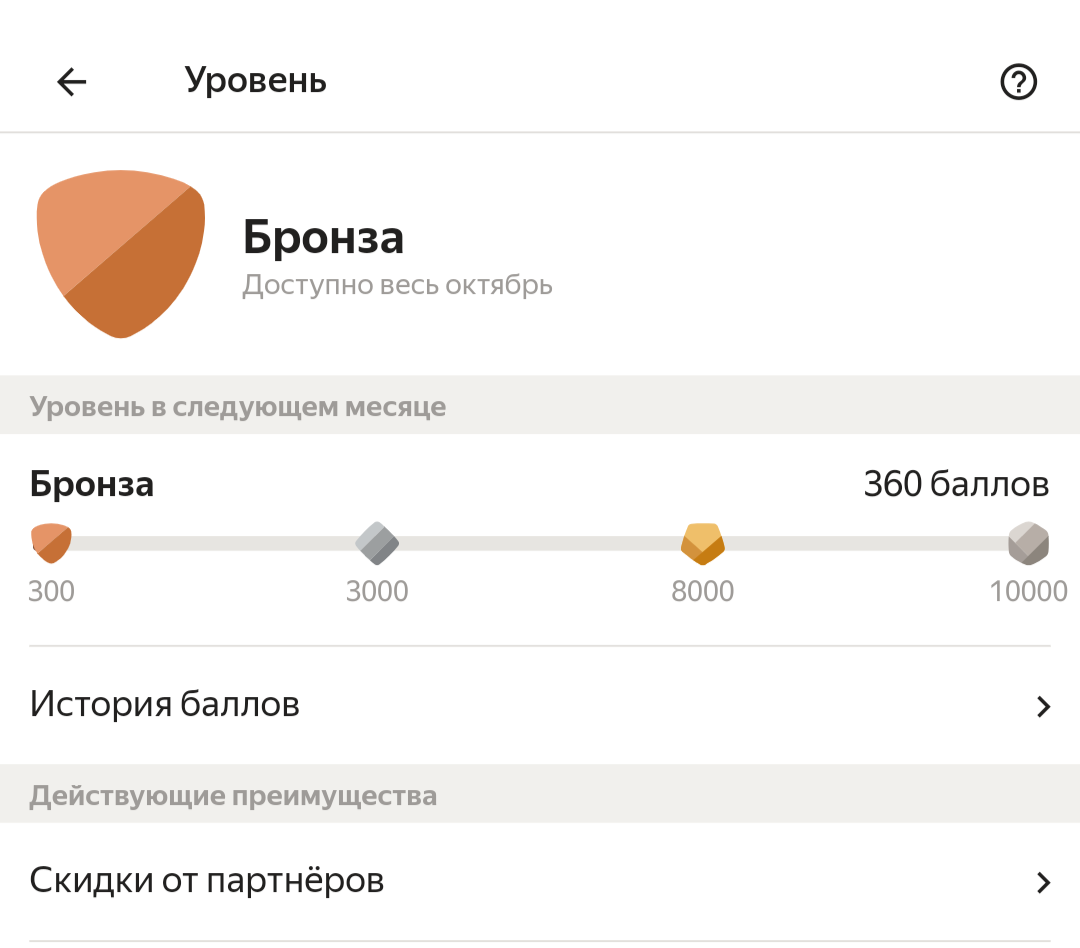The width and height of the screenshot is (1080, 948).
Task: Tap the gold level marker at 8000
Action: [x=702, y=543]
